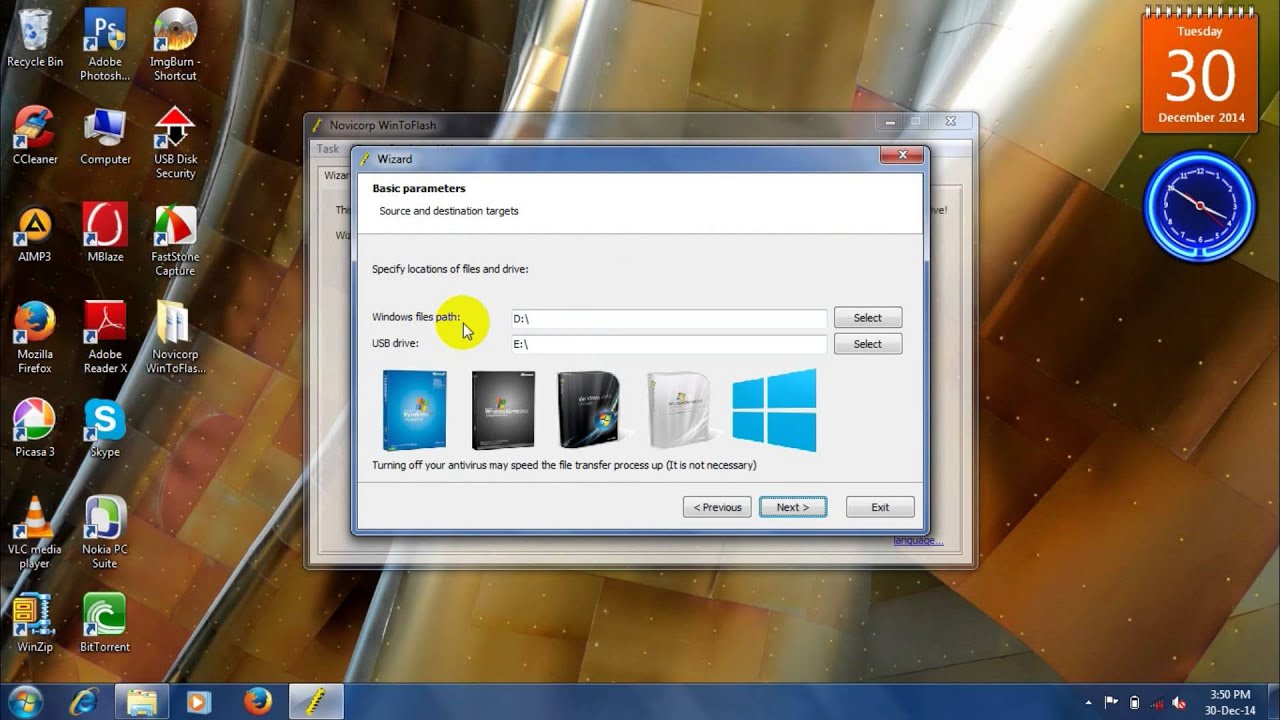Open the AIMP3 desktop shortcut

pos(35,232)
